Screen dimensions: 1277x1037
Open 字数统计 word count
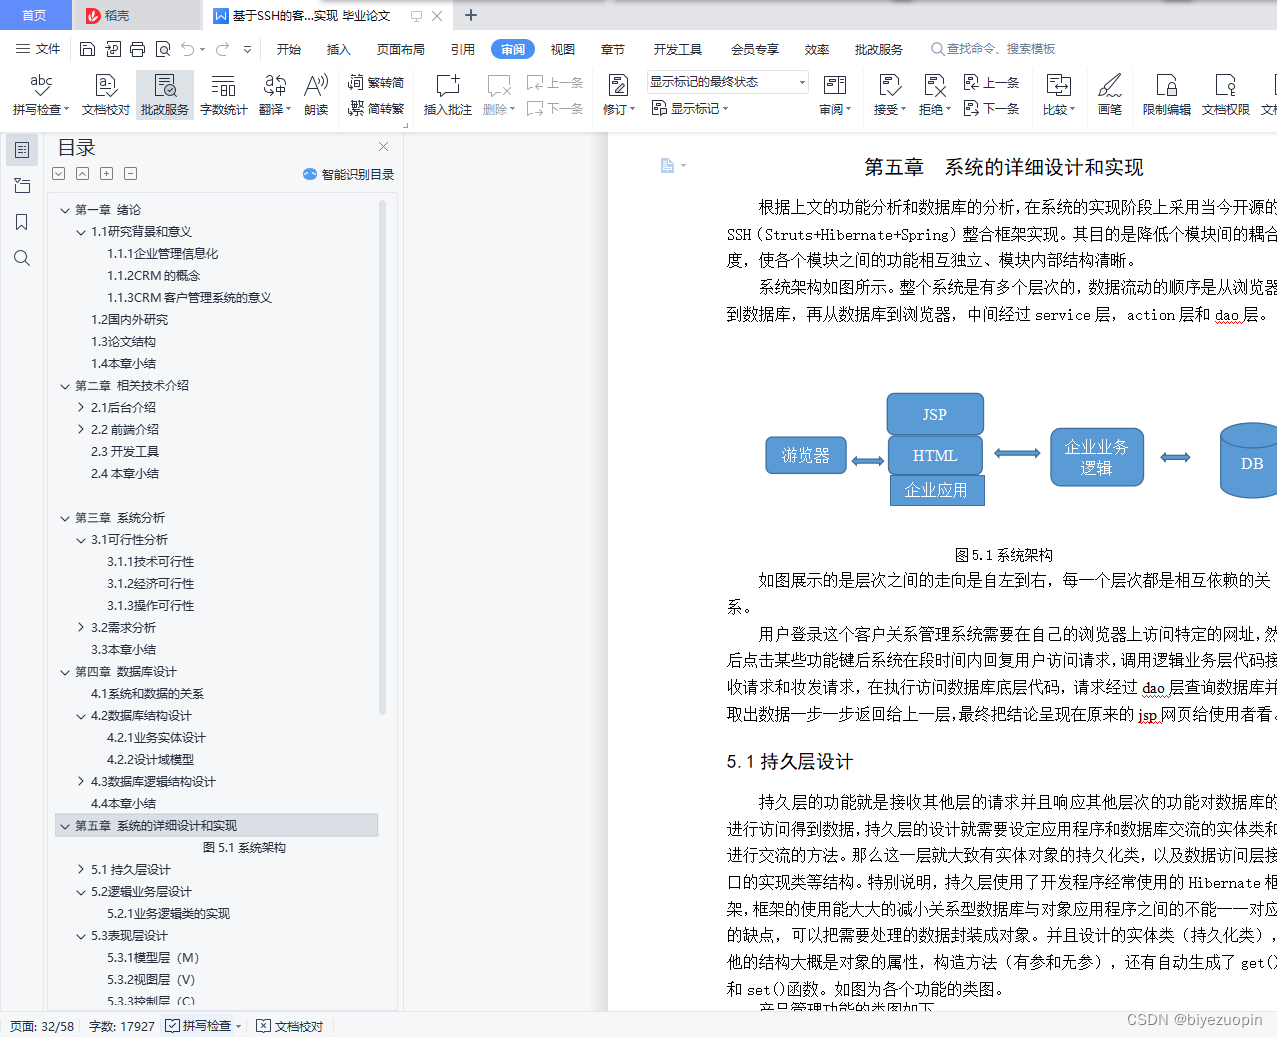224,95
